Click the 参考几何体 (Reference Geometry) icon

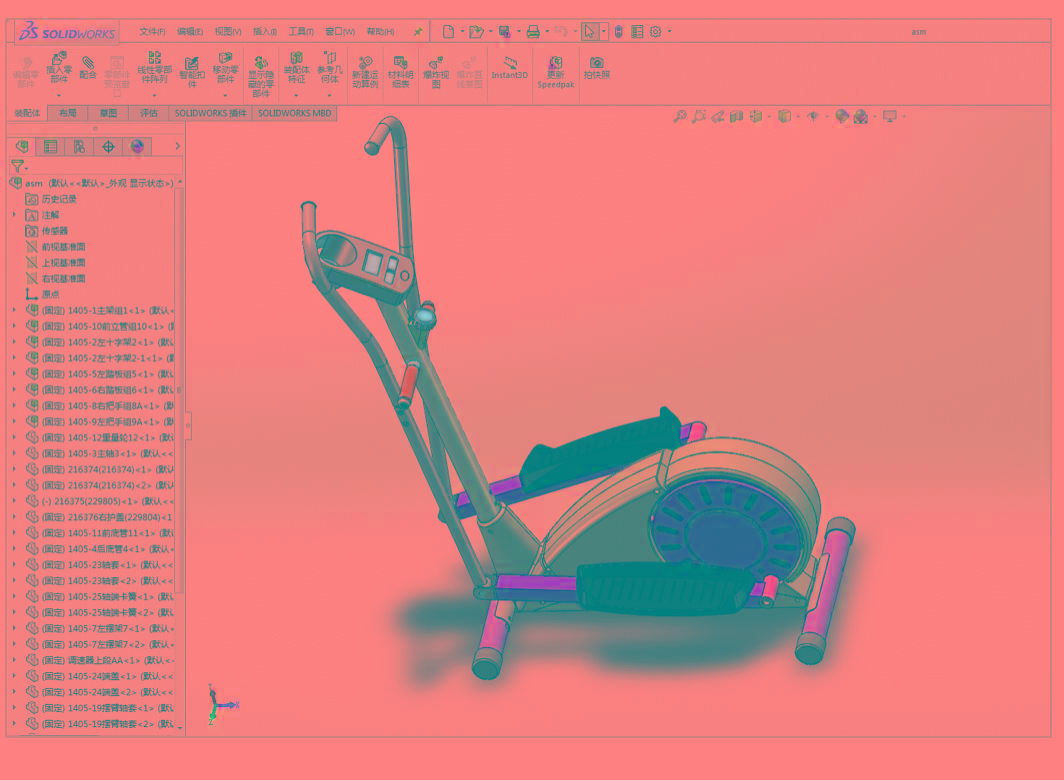coord(329,67)
